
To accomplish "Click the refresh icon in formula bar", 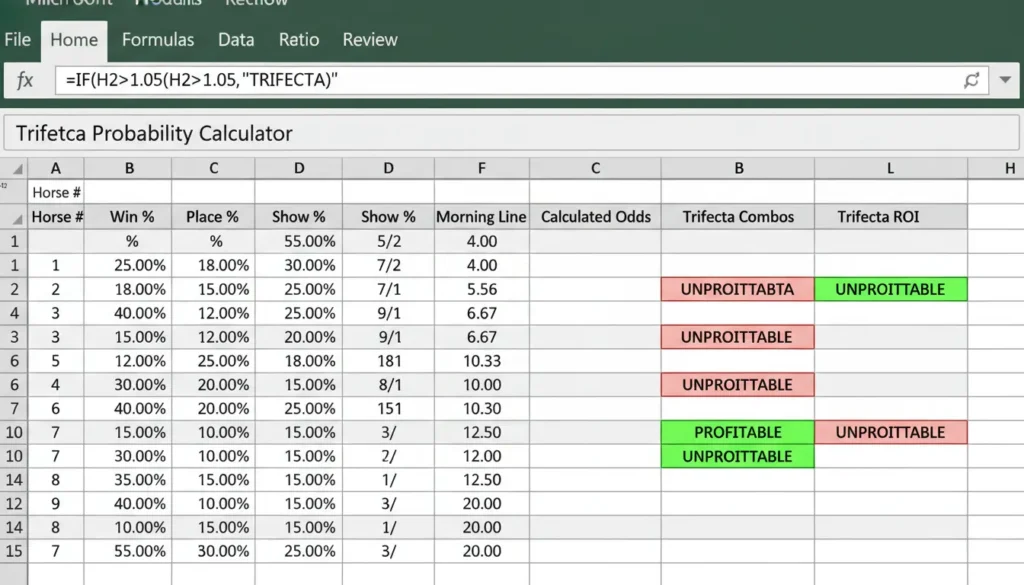I will (971, 80).
